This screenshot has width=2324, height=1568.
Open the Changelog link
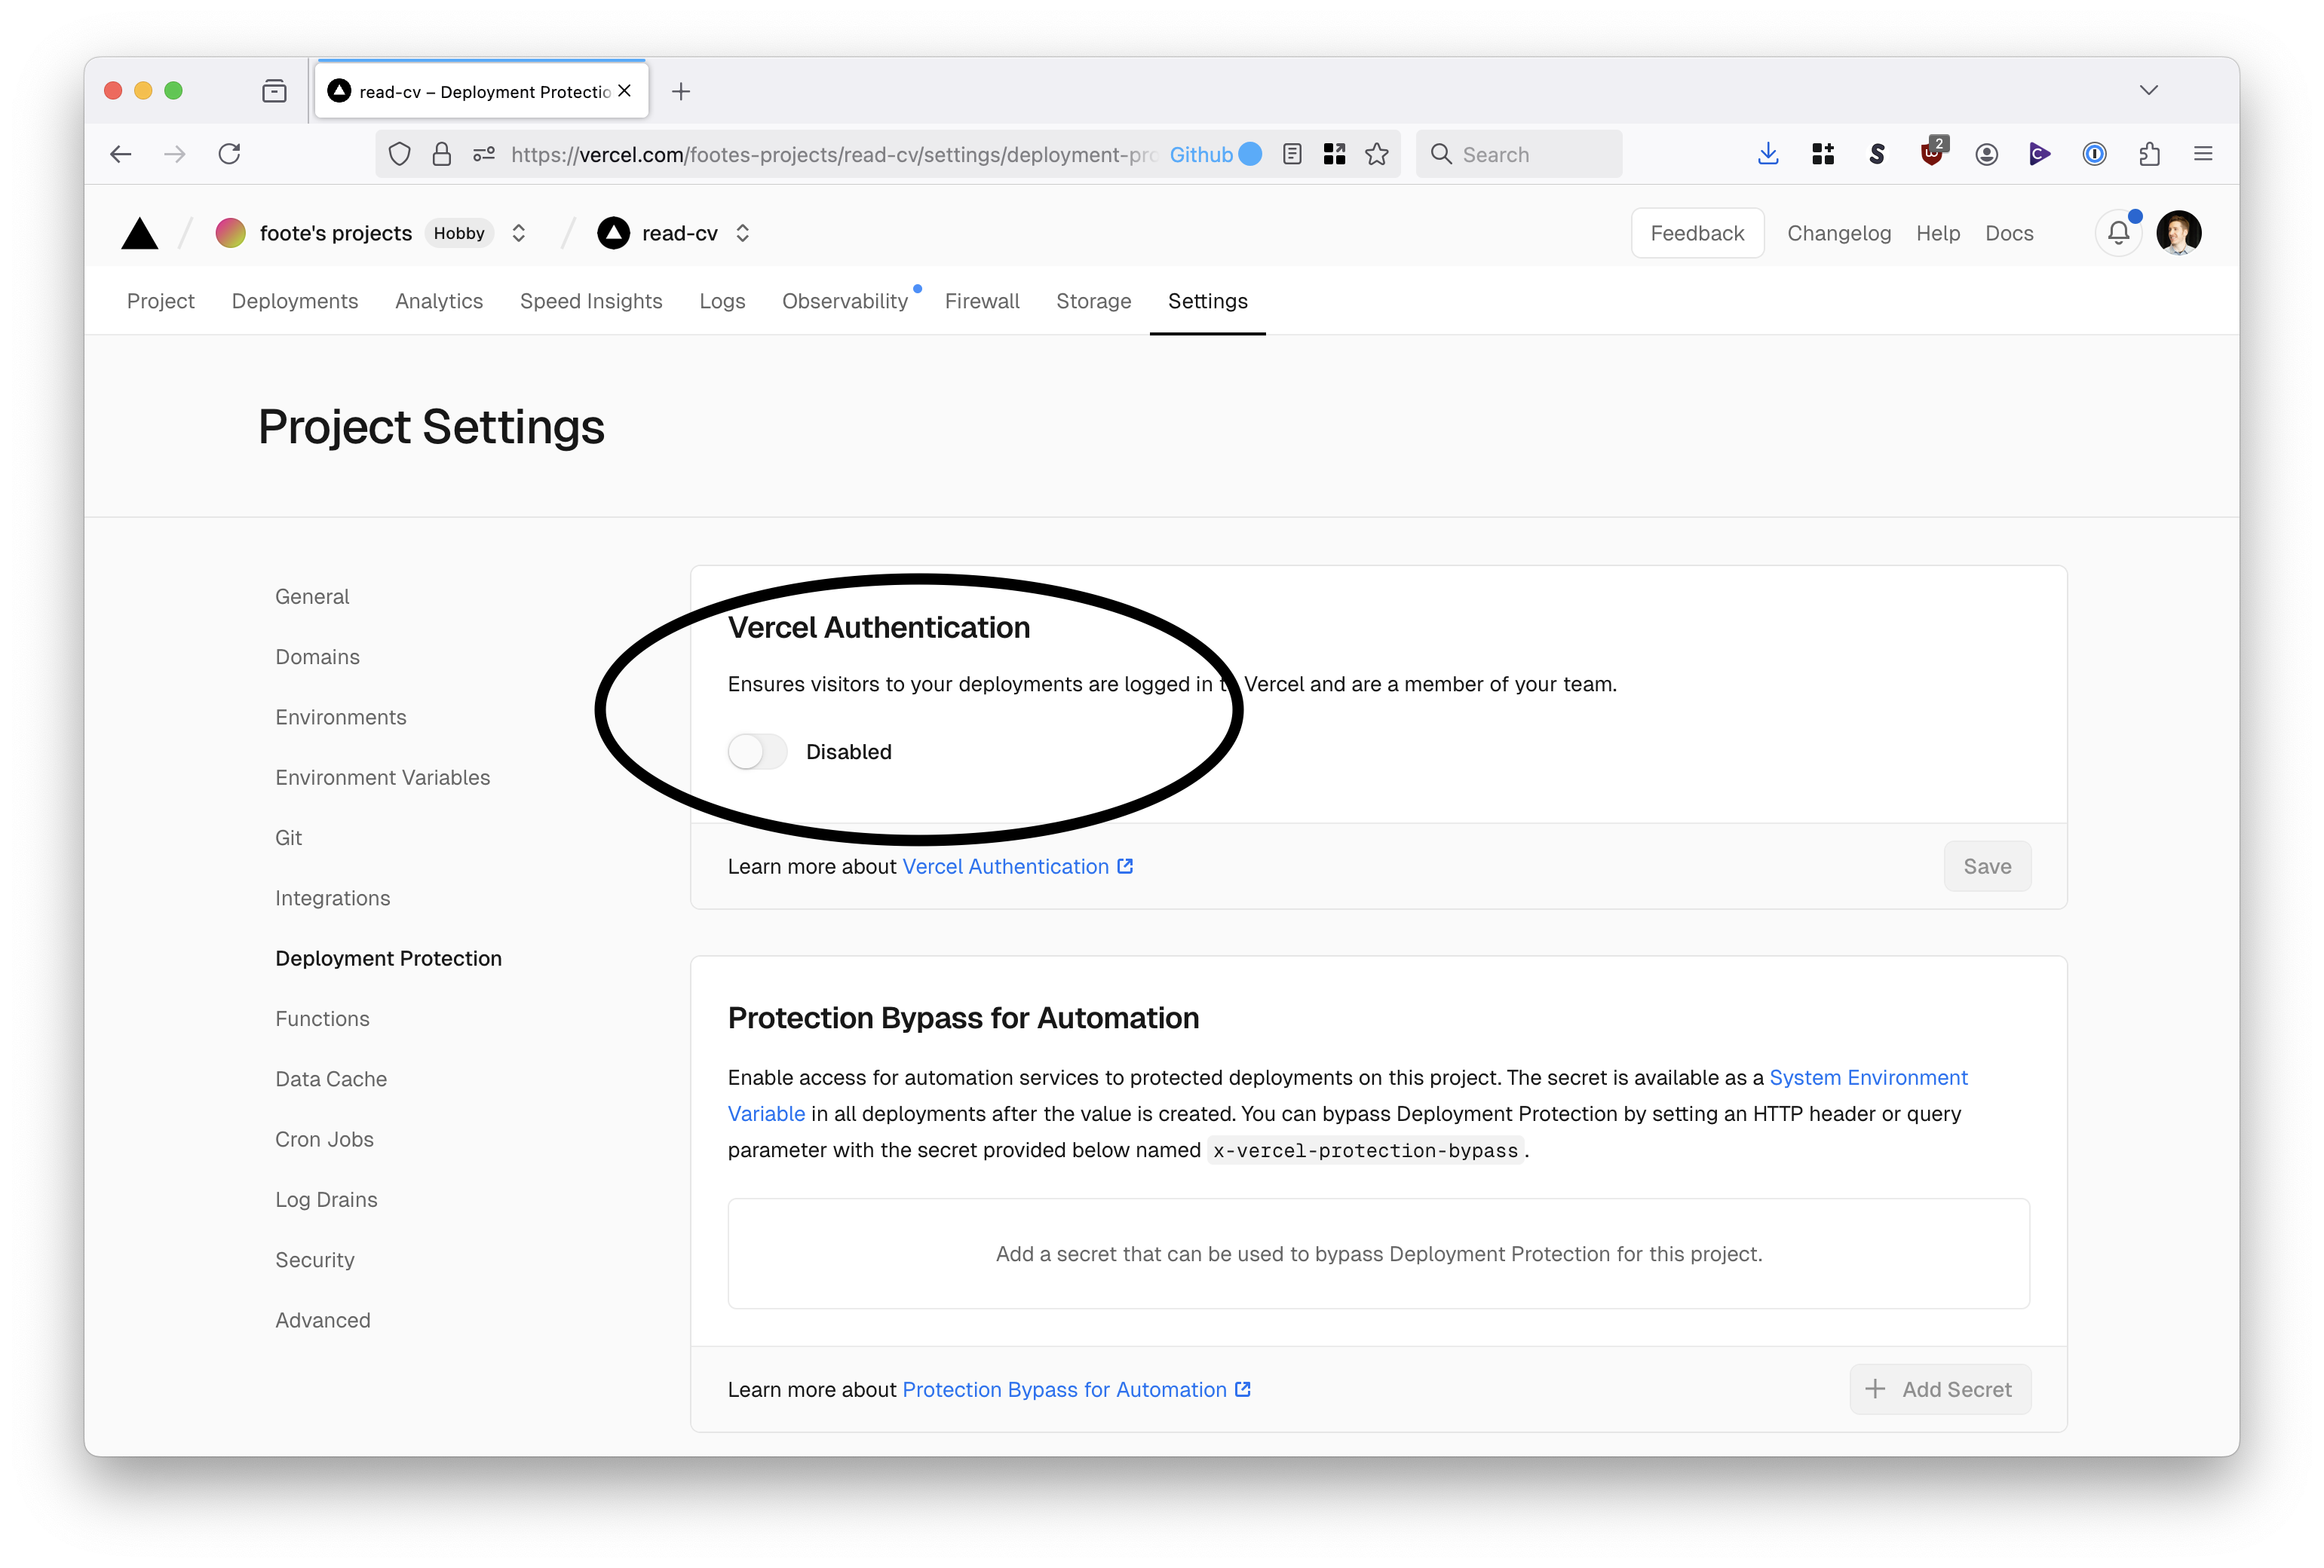[x=1839, y=233]
